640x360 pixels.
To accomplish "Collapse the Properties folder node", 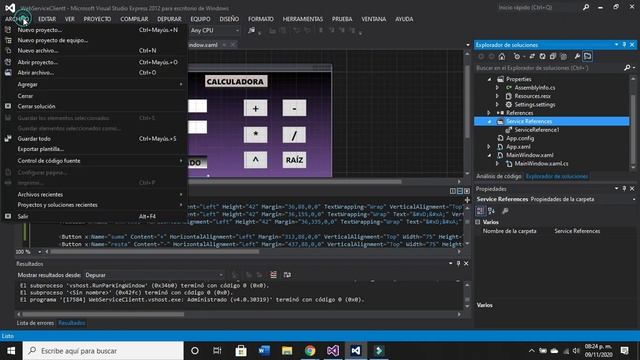I will (489, 79).
